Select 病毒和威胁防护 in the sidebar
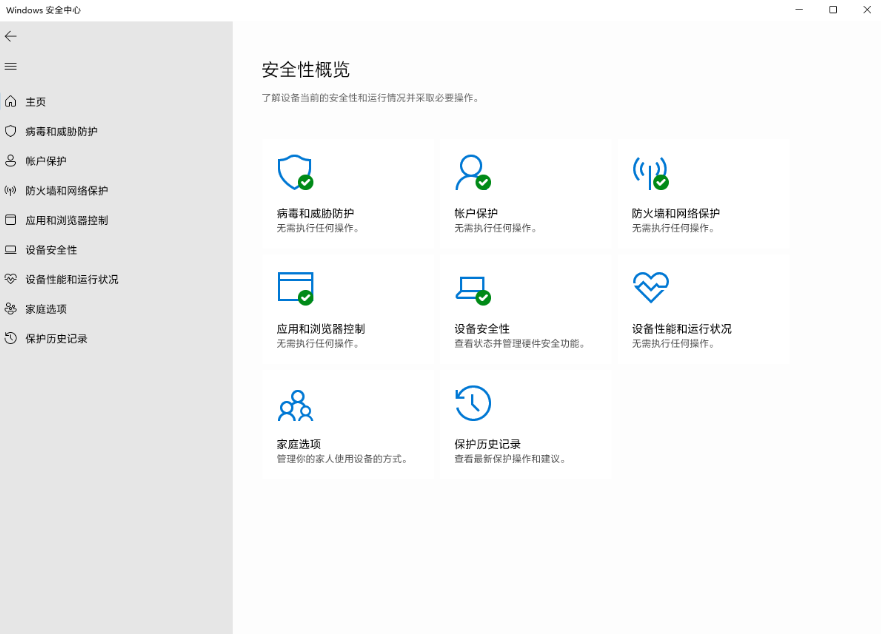This screenshot has width=881, height=634. (x=60, y=131)
